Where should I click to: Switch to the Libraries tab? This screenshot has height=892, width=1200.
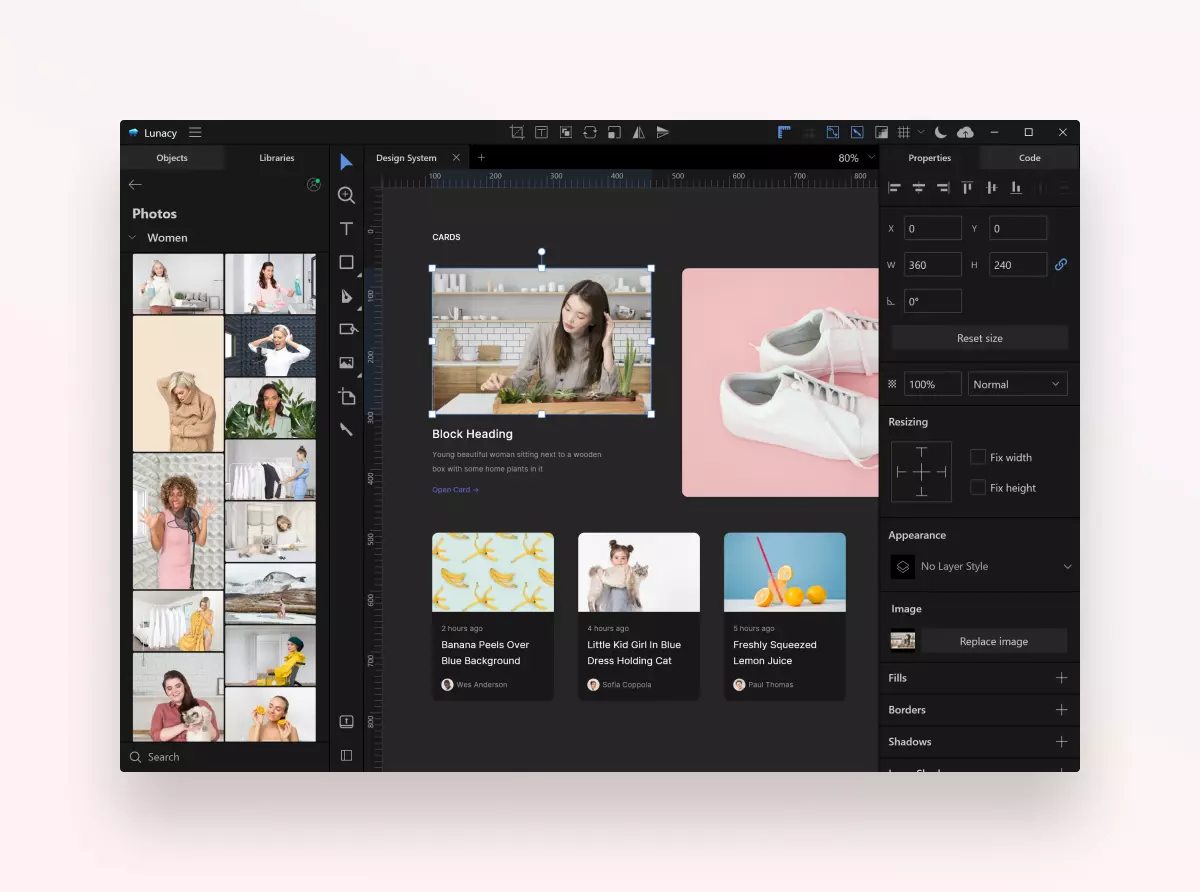point(277,158)
